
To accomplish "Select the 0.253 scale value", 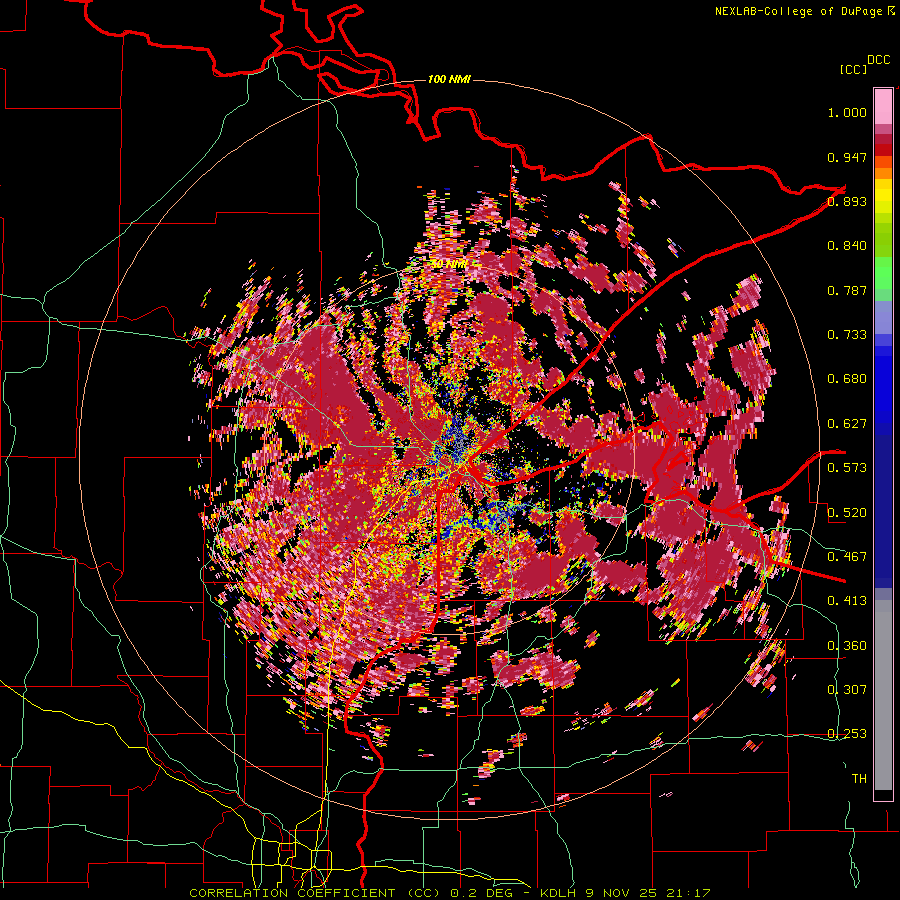I will (x=847, y=734).
